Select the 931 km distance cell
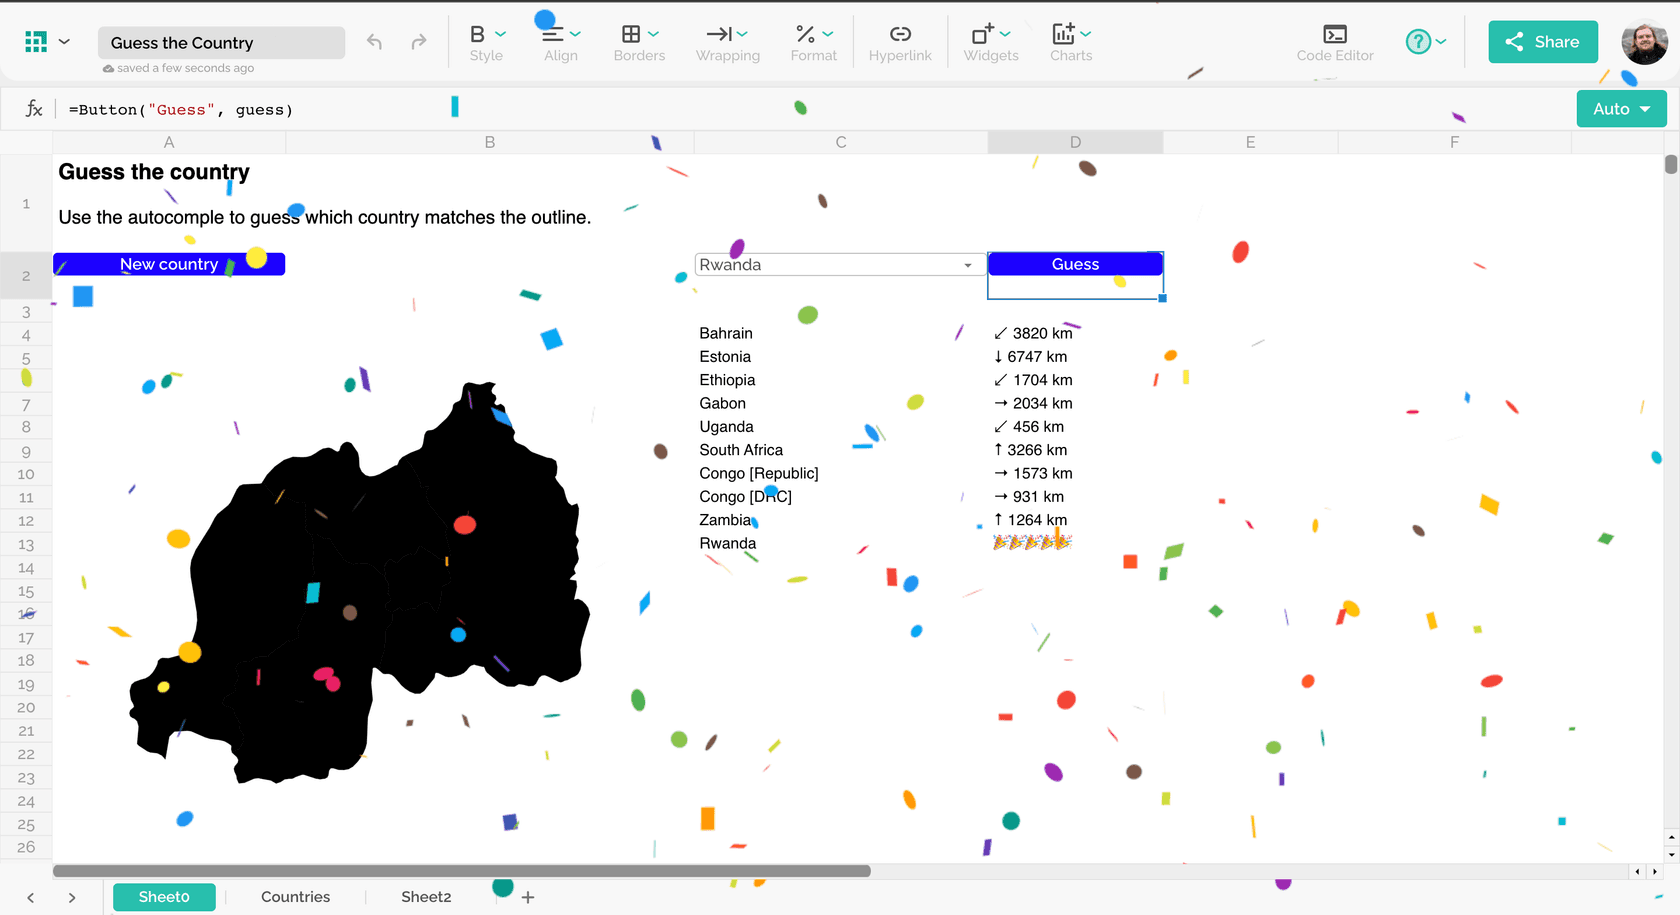This screenshot has width=1680, height=915. (x=1076, y=497)
